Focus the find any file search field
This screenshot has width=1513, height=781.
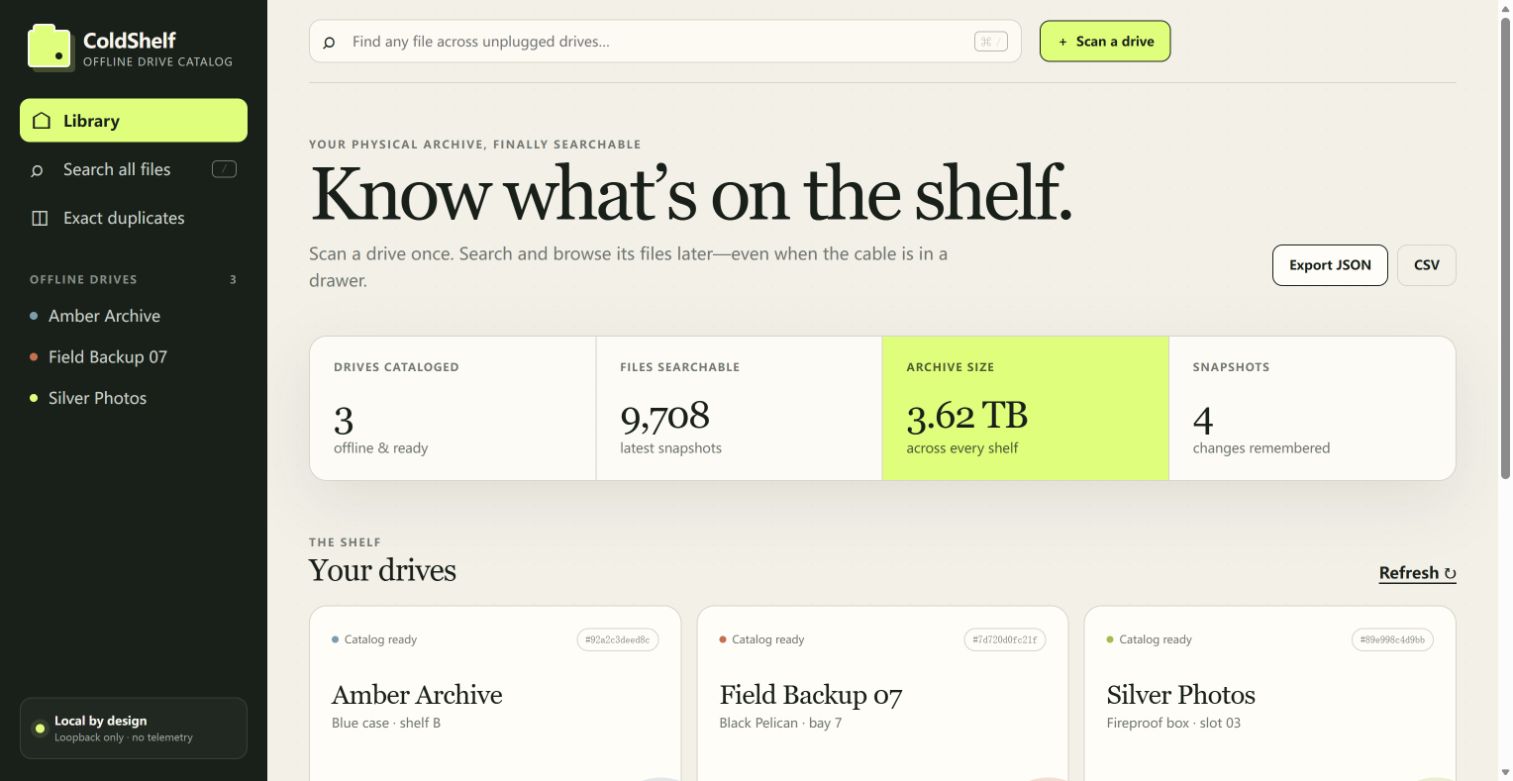(665, 41)
